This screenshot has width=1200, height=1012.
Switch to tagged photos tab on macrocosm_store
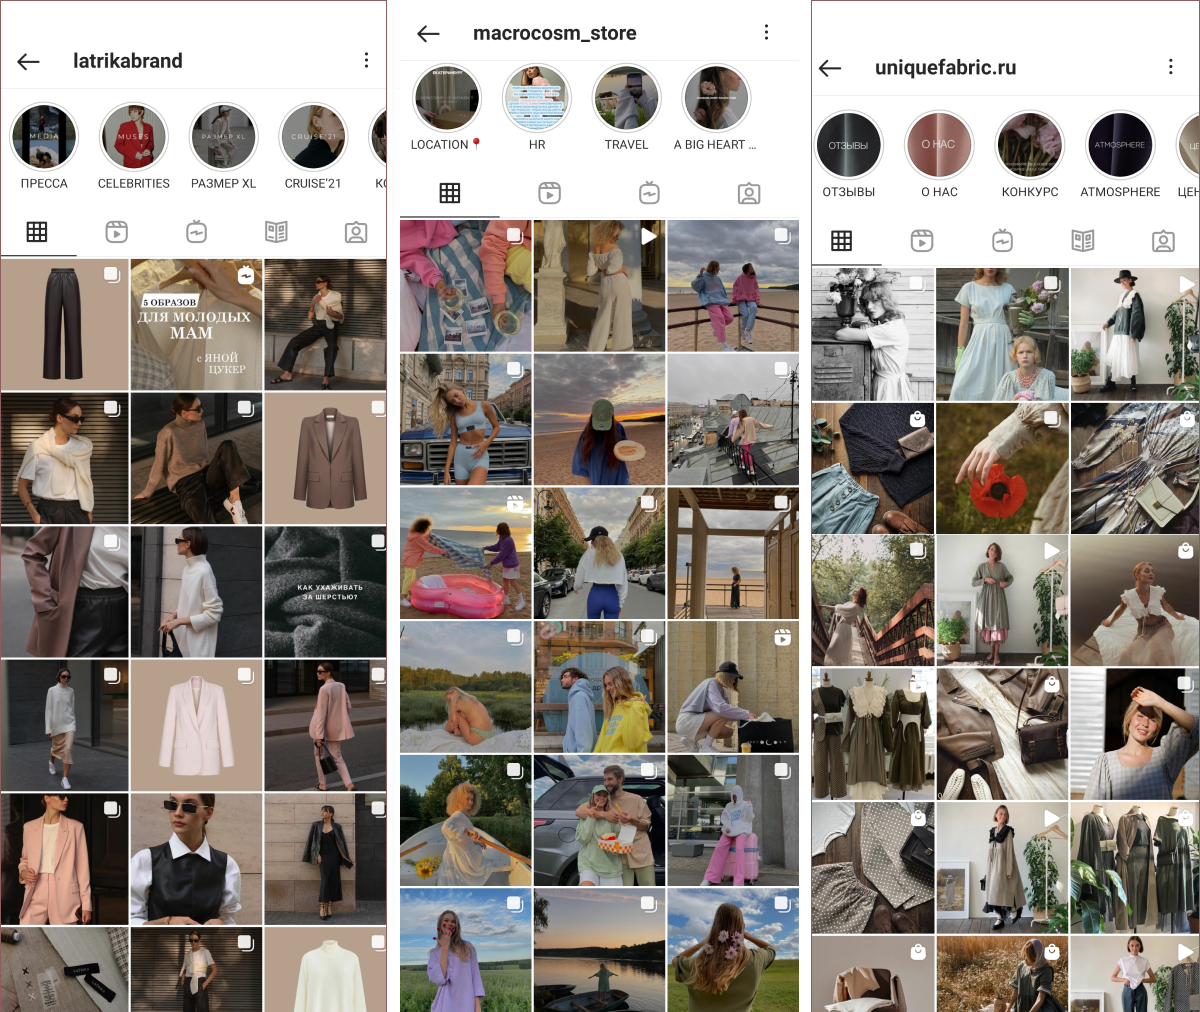749,194
